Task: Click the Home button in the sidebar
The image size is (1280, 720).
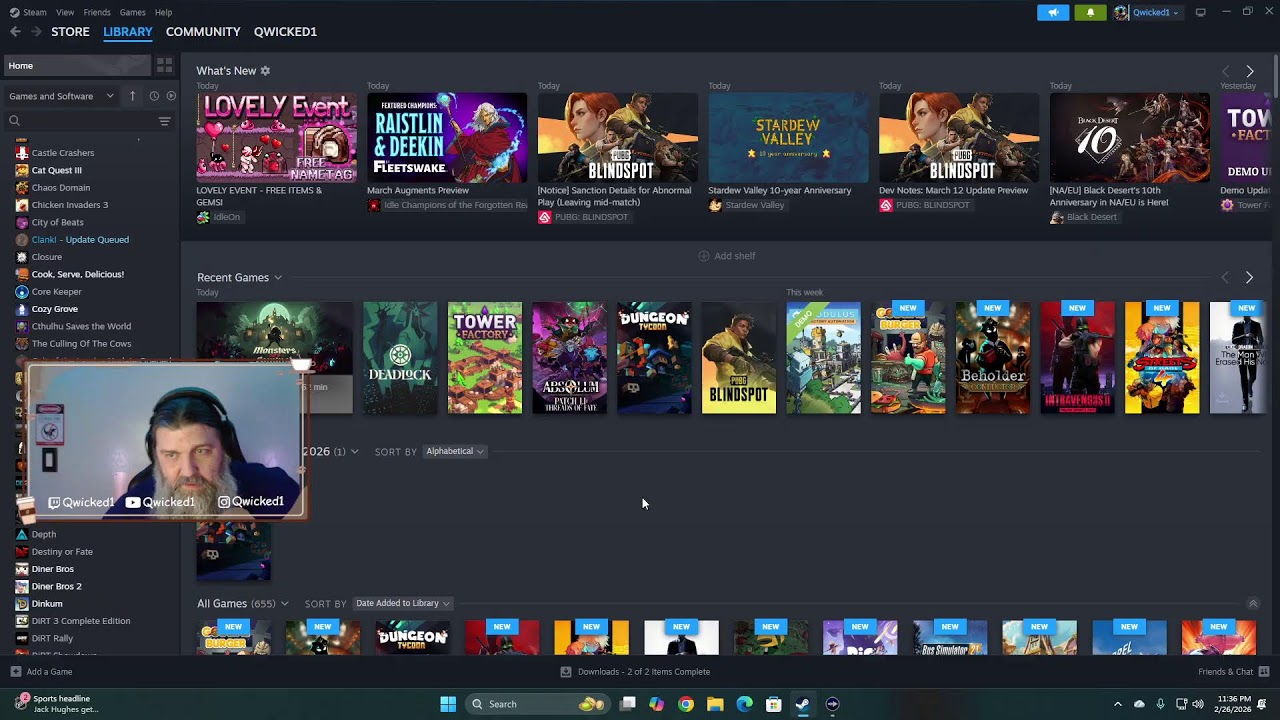Action: [x=76, y=66]
